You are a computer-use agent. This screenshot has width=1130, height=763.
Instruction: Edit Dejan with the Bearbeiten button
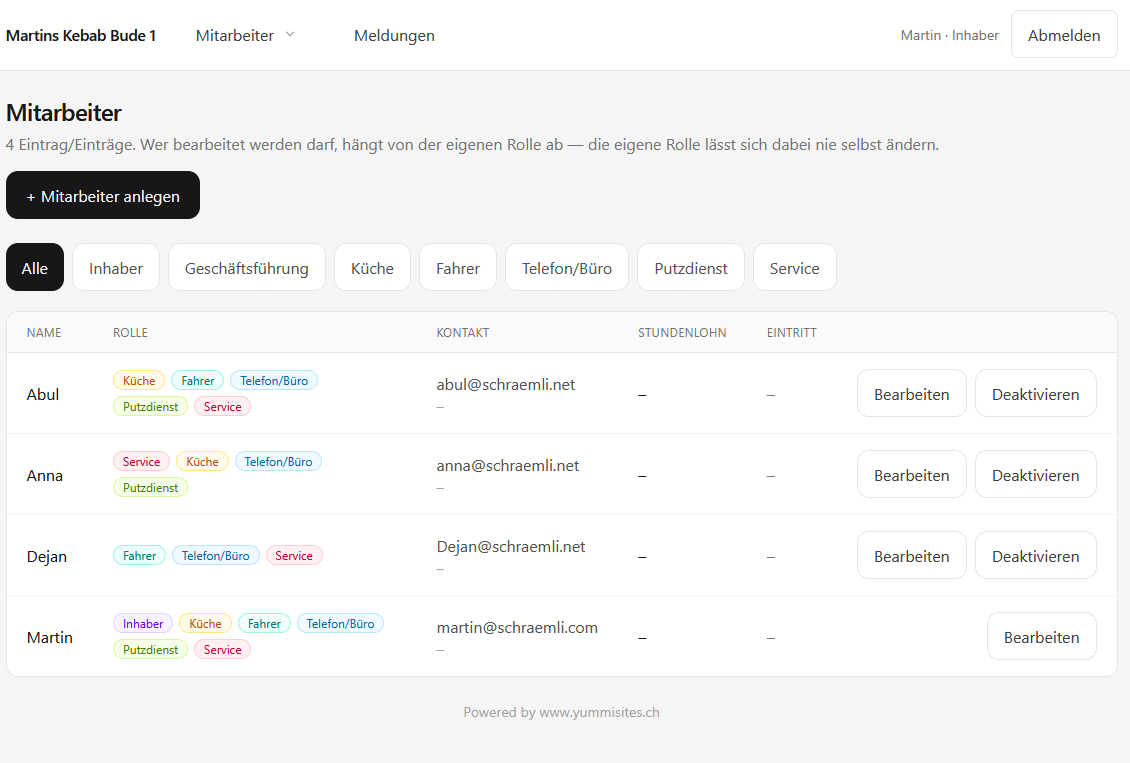tap(911, 555)
